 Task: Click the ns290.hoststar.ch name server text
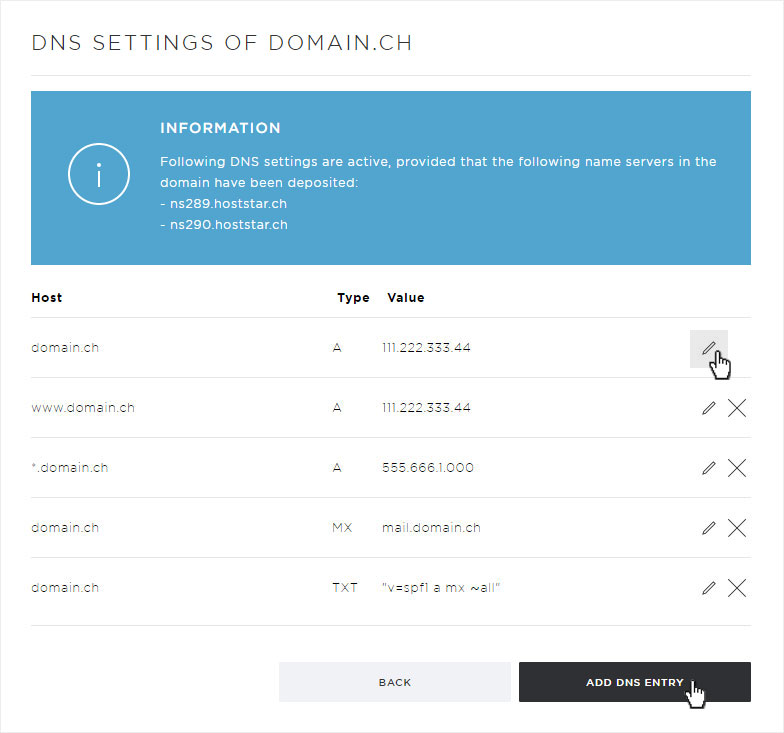pos(229,225)
